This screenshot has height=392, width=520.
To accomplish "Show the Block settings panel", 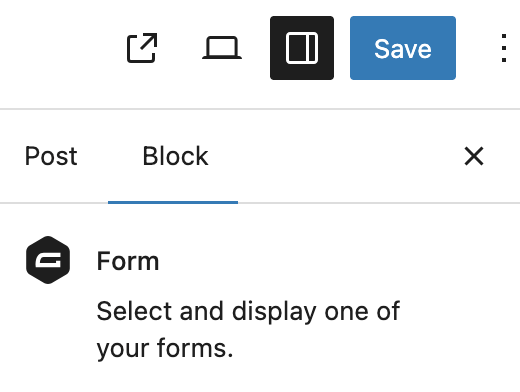I will 175,156.
